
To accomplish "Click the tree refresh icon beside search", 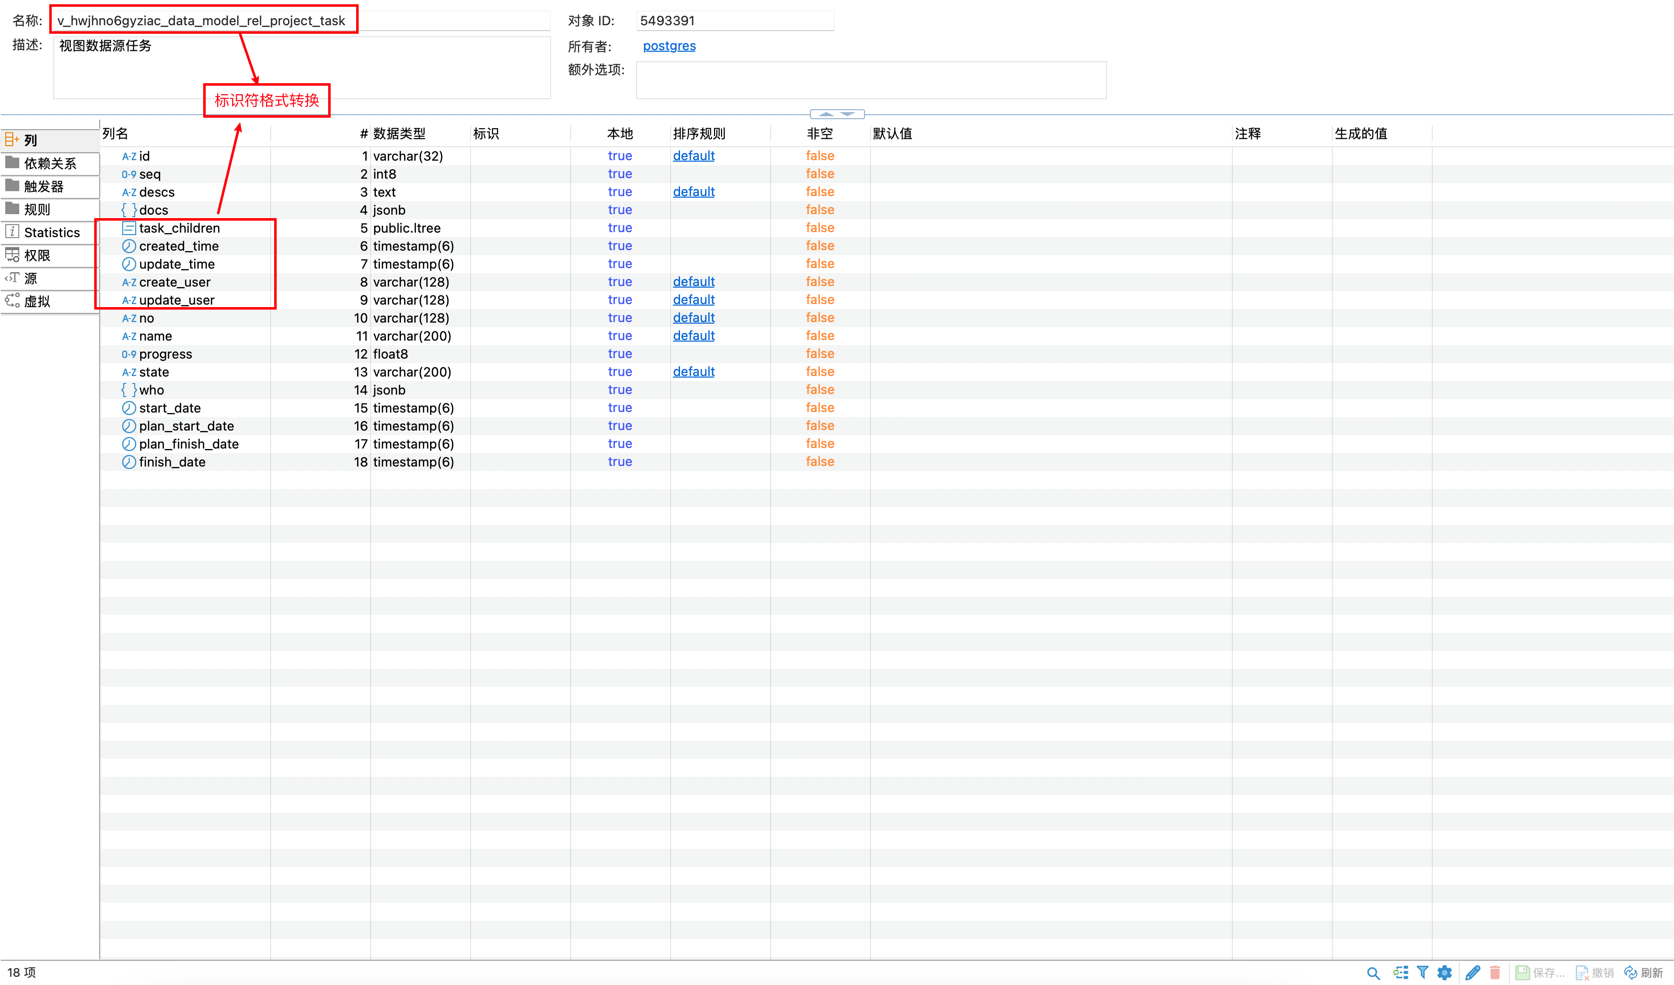I will pos(1400,973).
